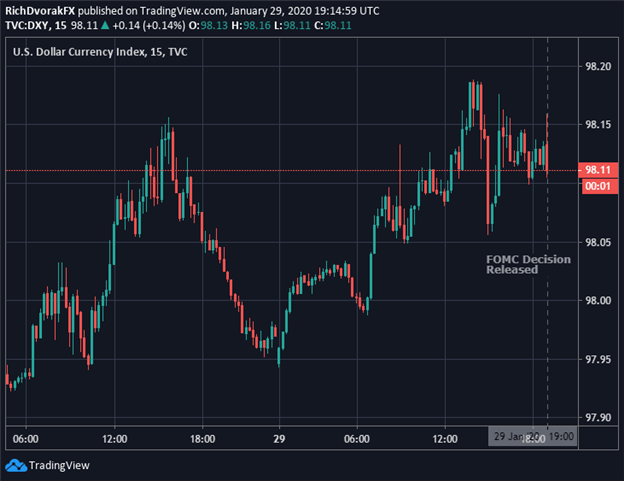Click the 29 Jan '20 19:00 crosshair time label
624x481 pixels.
pyautogui.click(x=533, y=436)
